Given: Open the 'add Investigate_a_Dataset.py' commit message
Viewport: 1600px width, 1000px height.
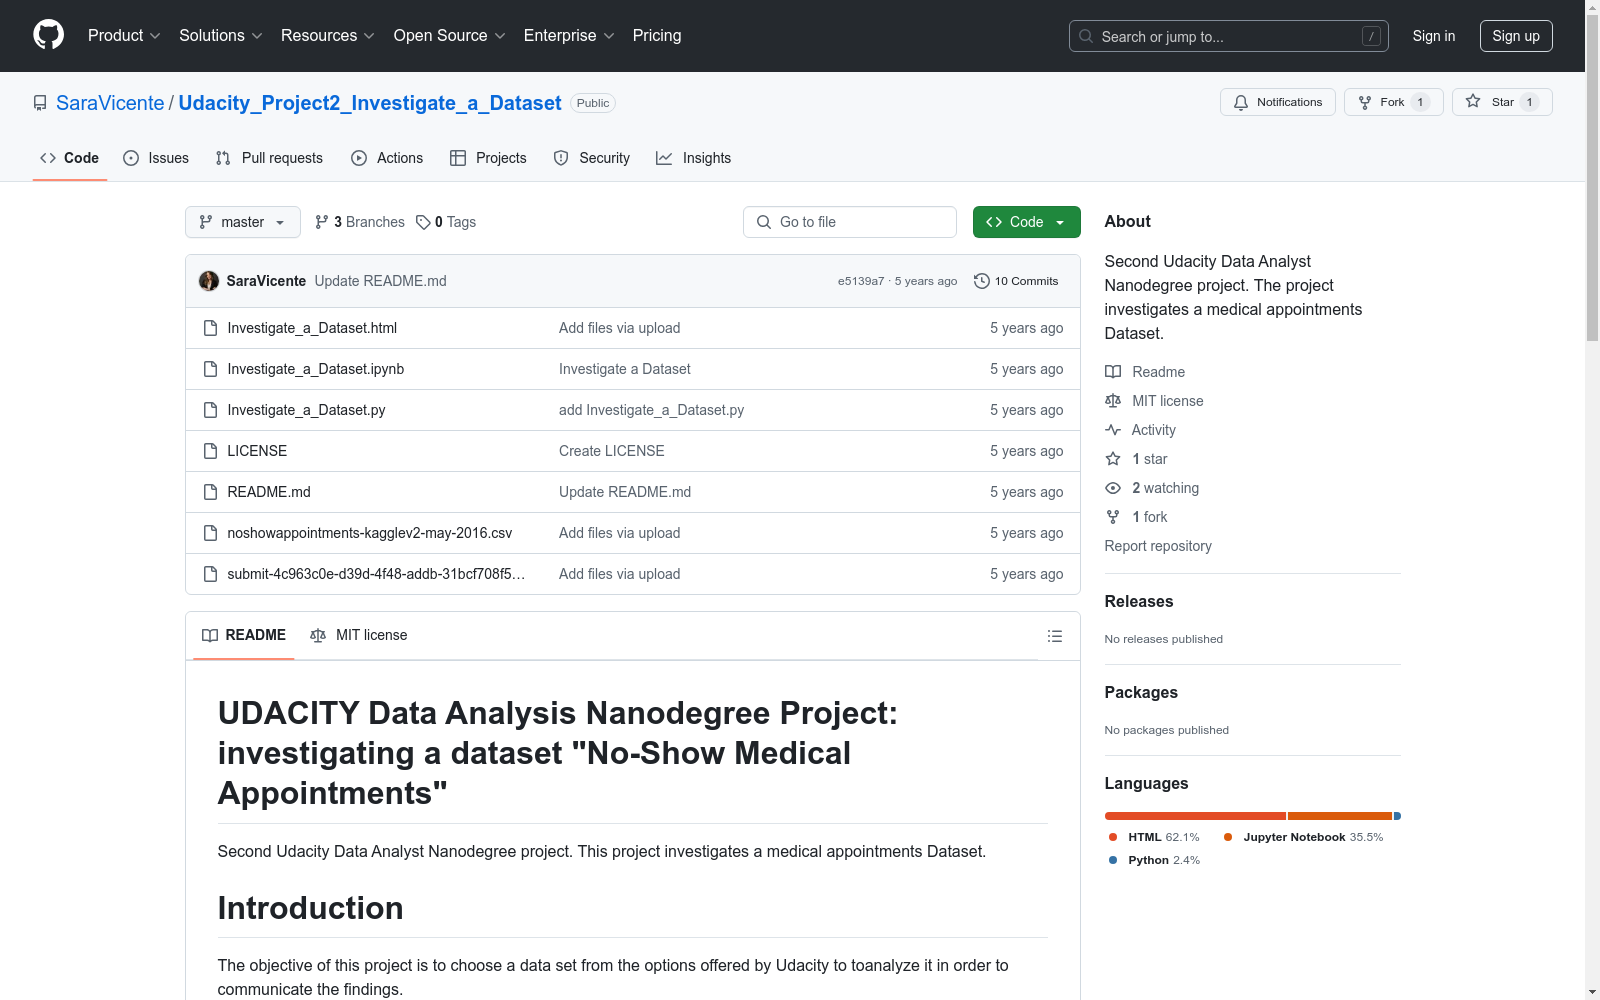Looking at the screenshot, I should [652, 410].
